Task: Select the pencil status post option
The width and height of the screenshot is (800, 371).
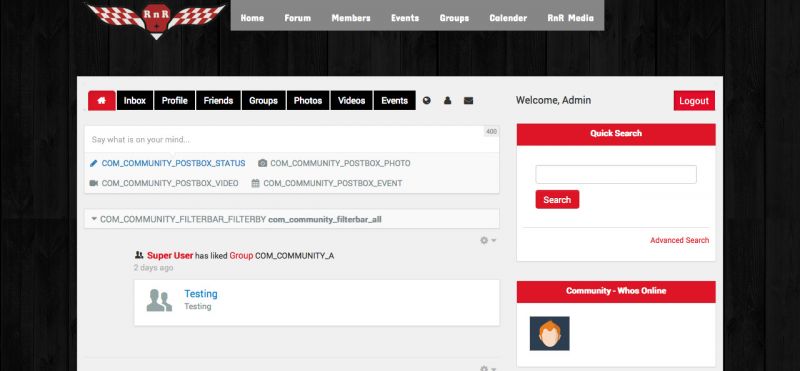Action: pyautogui.click(x=168, y=163)
